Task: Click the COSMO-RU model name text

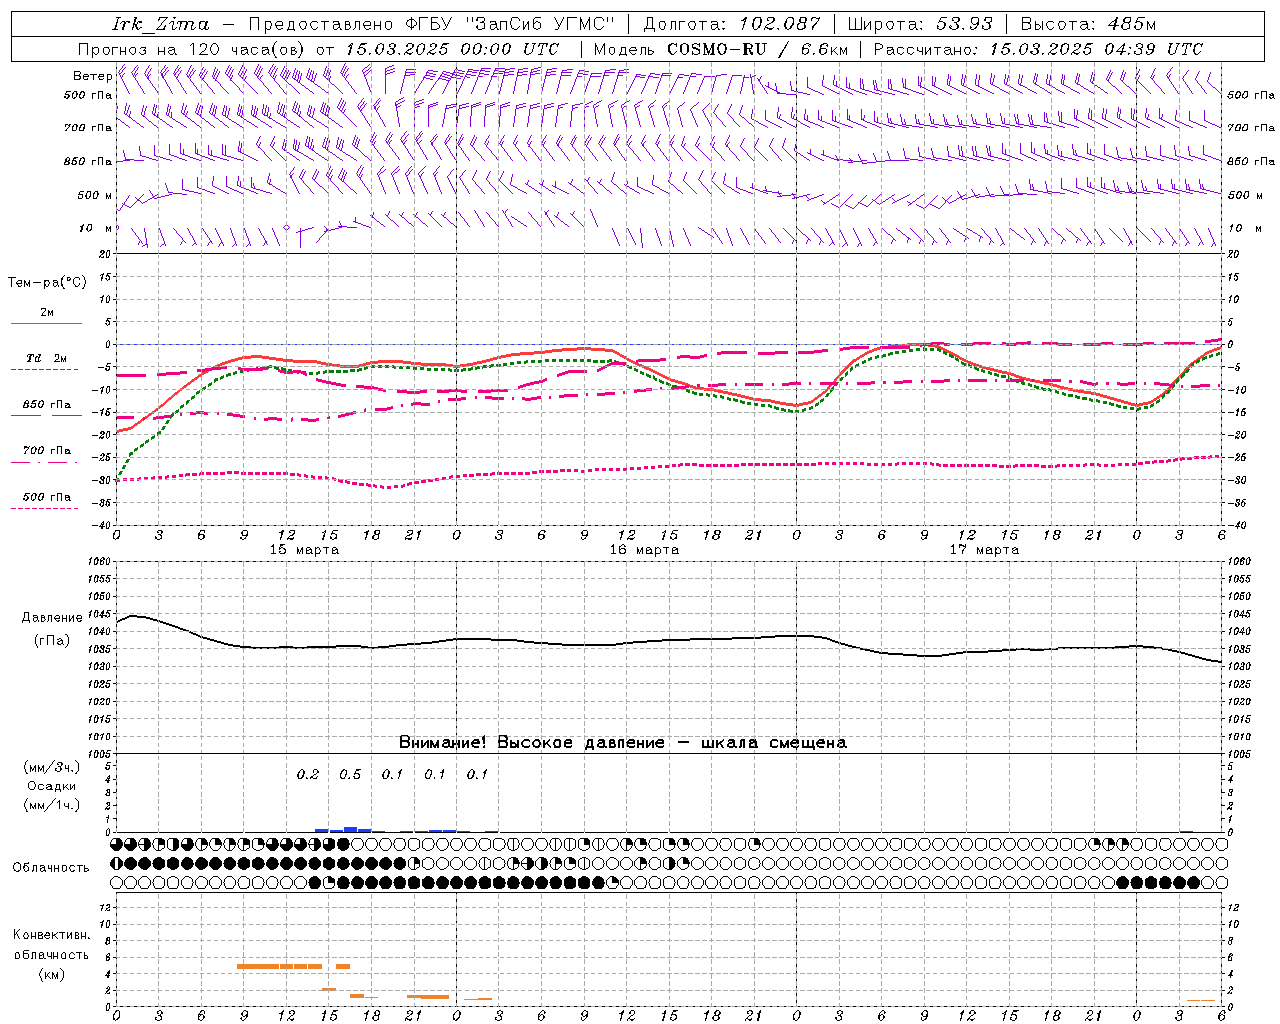Action: [x=717, y=49]
